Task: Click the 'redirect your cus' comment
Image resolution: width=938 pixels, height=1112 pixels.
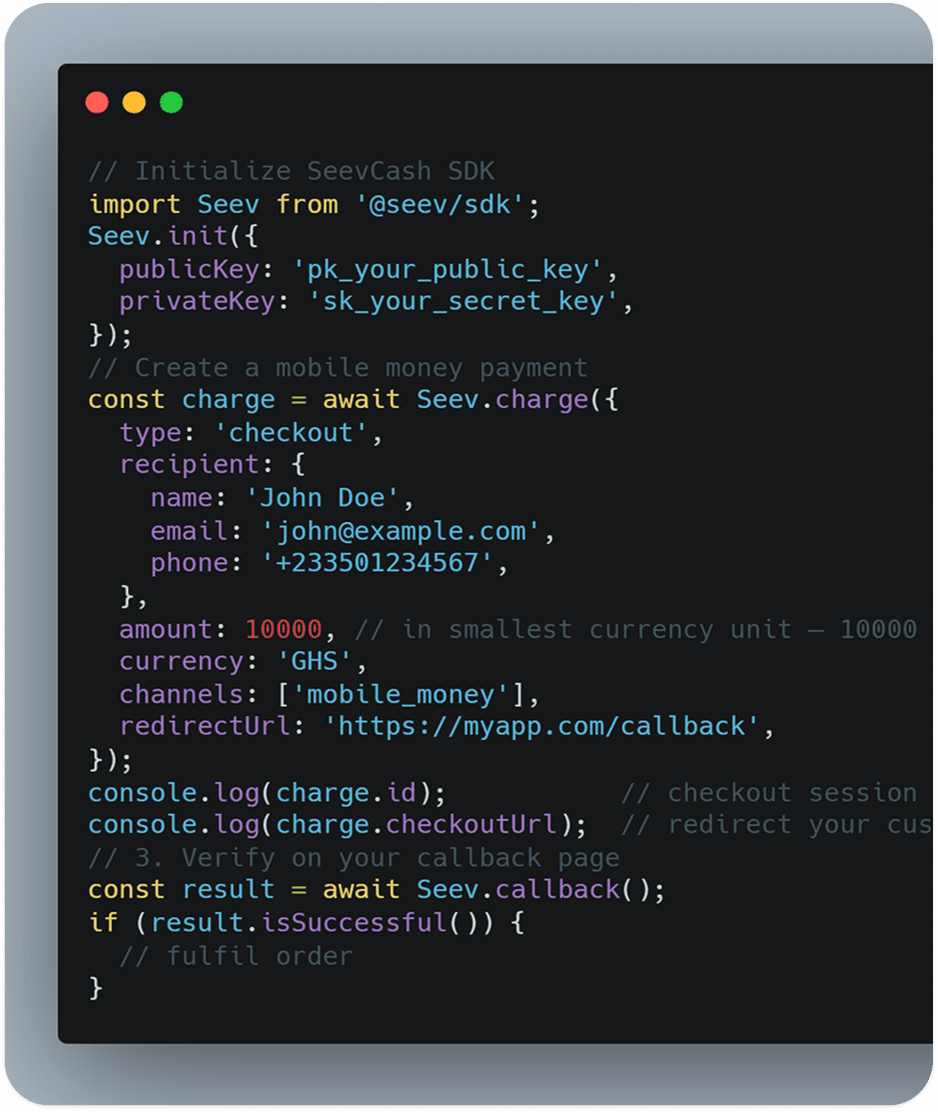Action: point(776,825)
